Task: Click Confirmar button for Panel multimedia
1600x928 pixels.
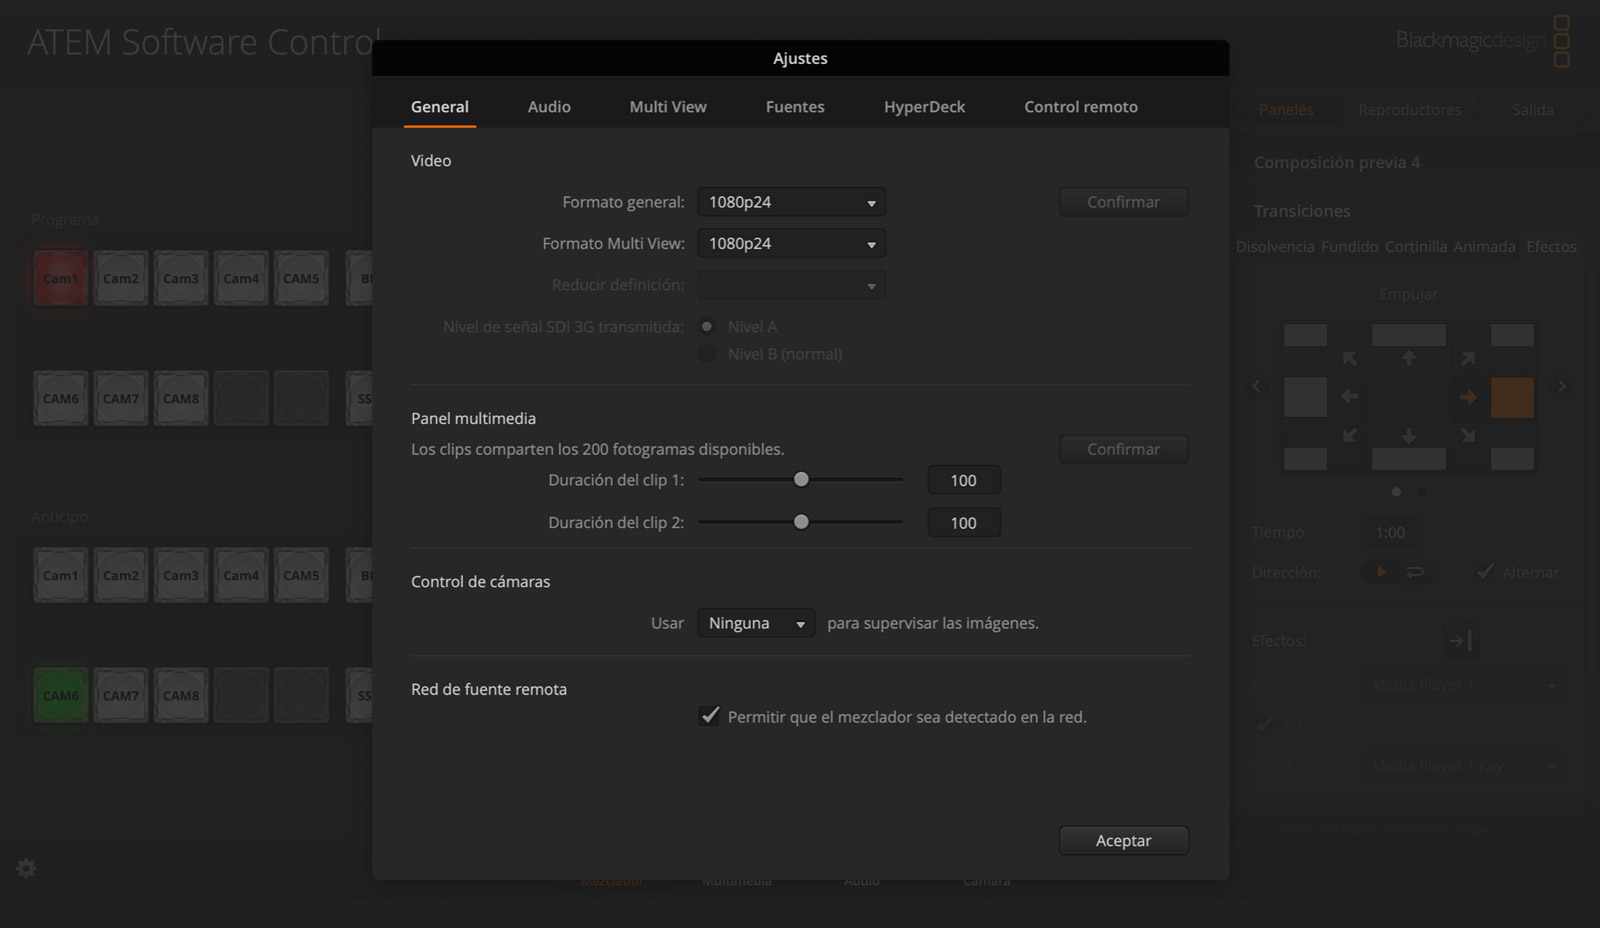Action: [x=1124, y=449]
